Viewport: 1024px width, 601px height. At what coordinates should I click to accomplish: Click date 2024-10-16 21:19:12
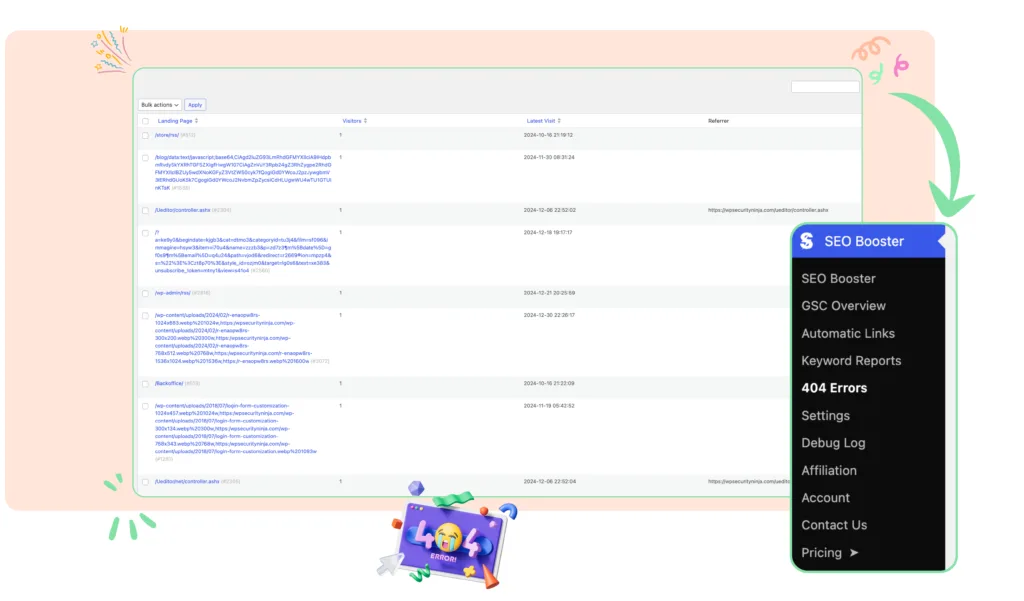pos(548,135)
